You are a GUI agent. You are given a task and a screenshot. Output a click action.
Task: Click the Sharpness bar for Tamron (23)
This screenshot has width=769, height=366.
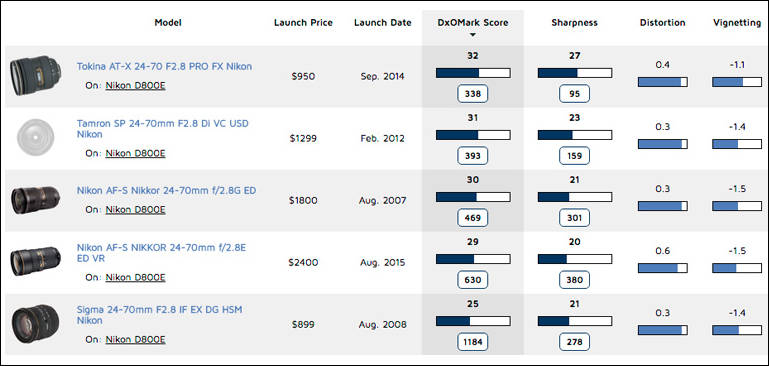[x=574, y=135]
